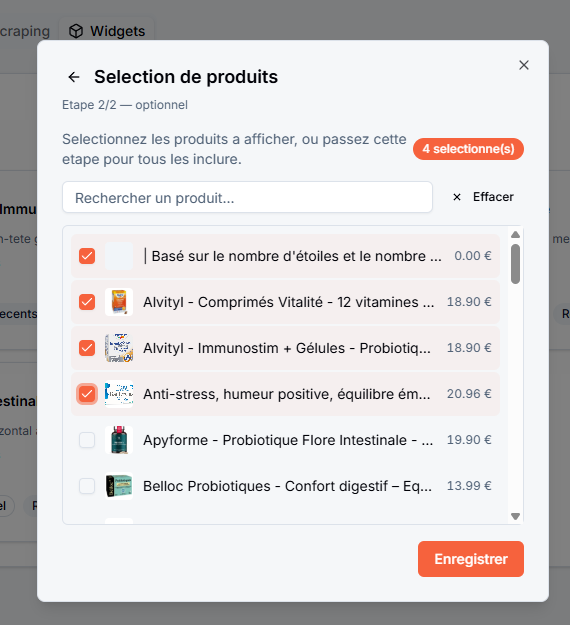
Task: Click the Belloc Probiotiques box thumbnail
Action: click(119, 486)
